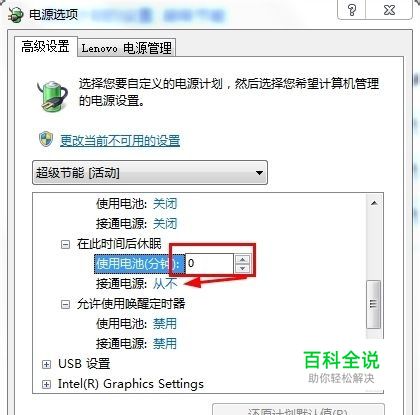Collapse the 允许使用唤醒定时器 node

click(65, 304)
